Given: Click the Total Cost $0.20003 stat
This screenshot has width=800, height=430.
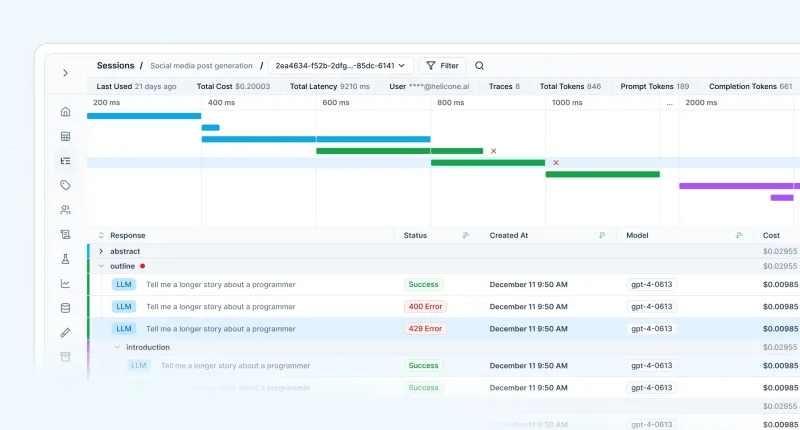Looking at the screenshot, I should click(x=233, y=87).
